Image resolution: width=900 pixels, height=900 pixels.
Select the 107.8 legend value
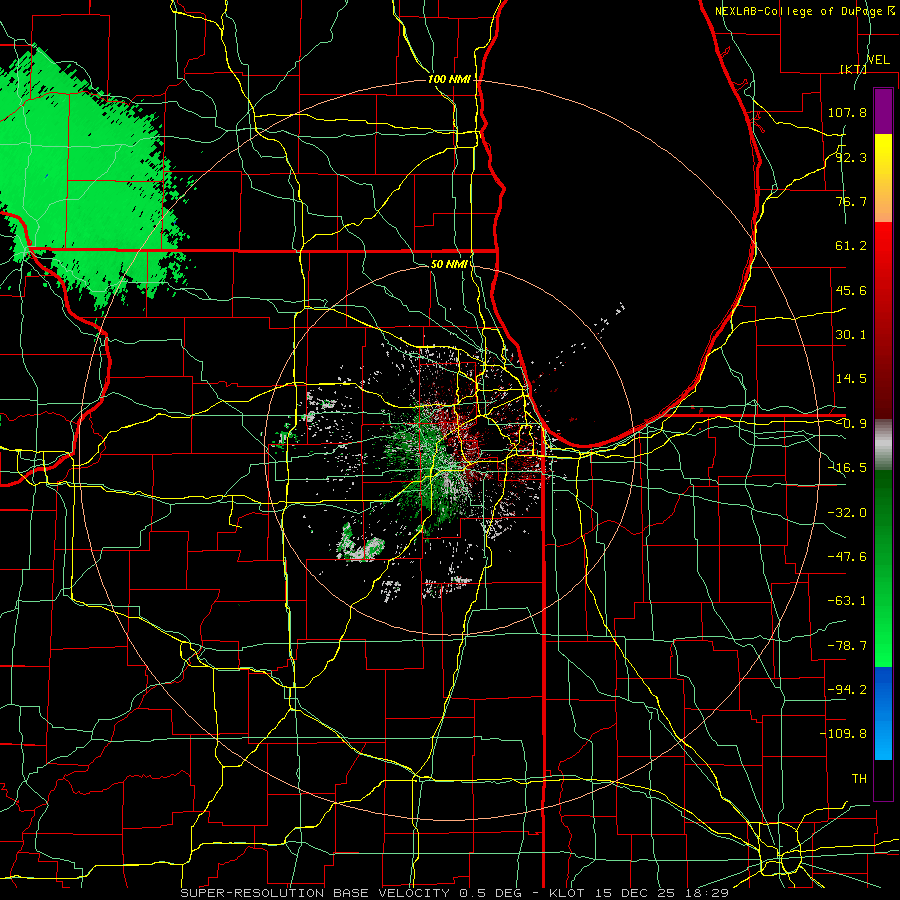pyautogui.click(x=847, y=112)
